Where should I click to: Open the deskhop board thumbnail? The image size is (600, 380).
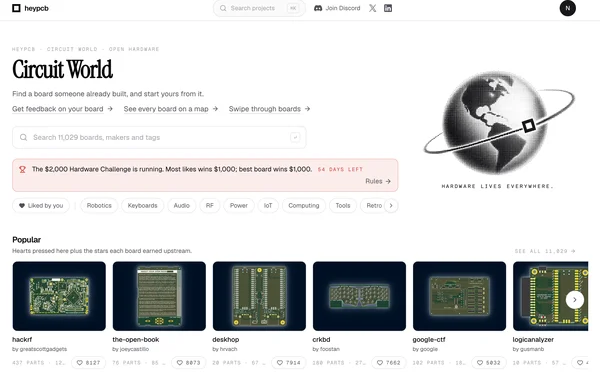259,296
